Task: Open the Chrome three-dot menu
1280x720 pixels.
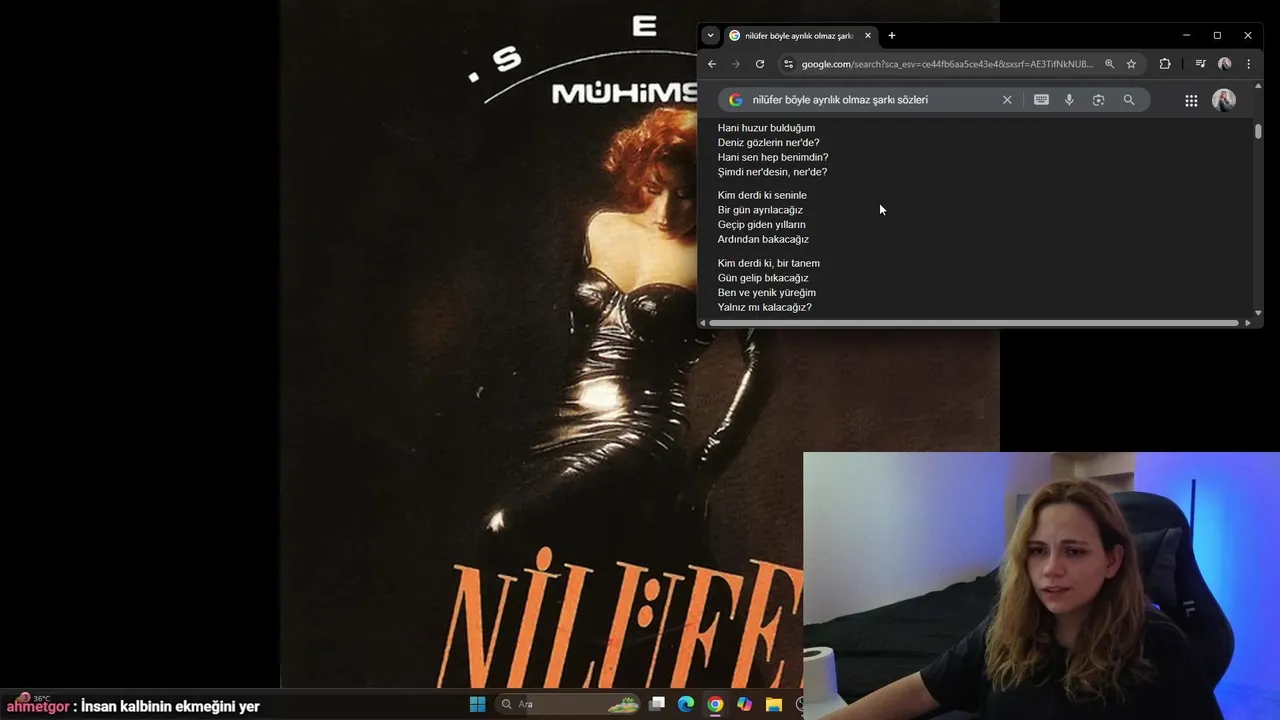Action: [1248, 64]
